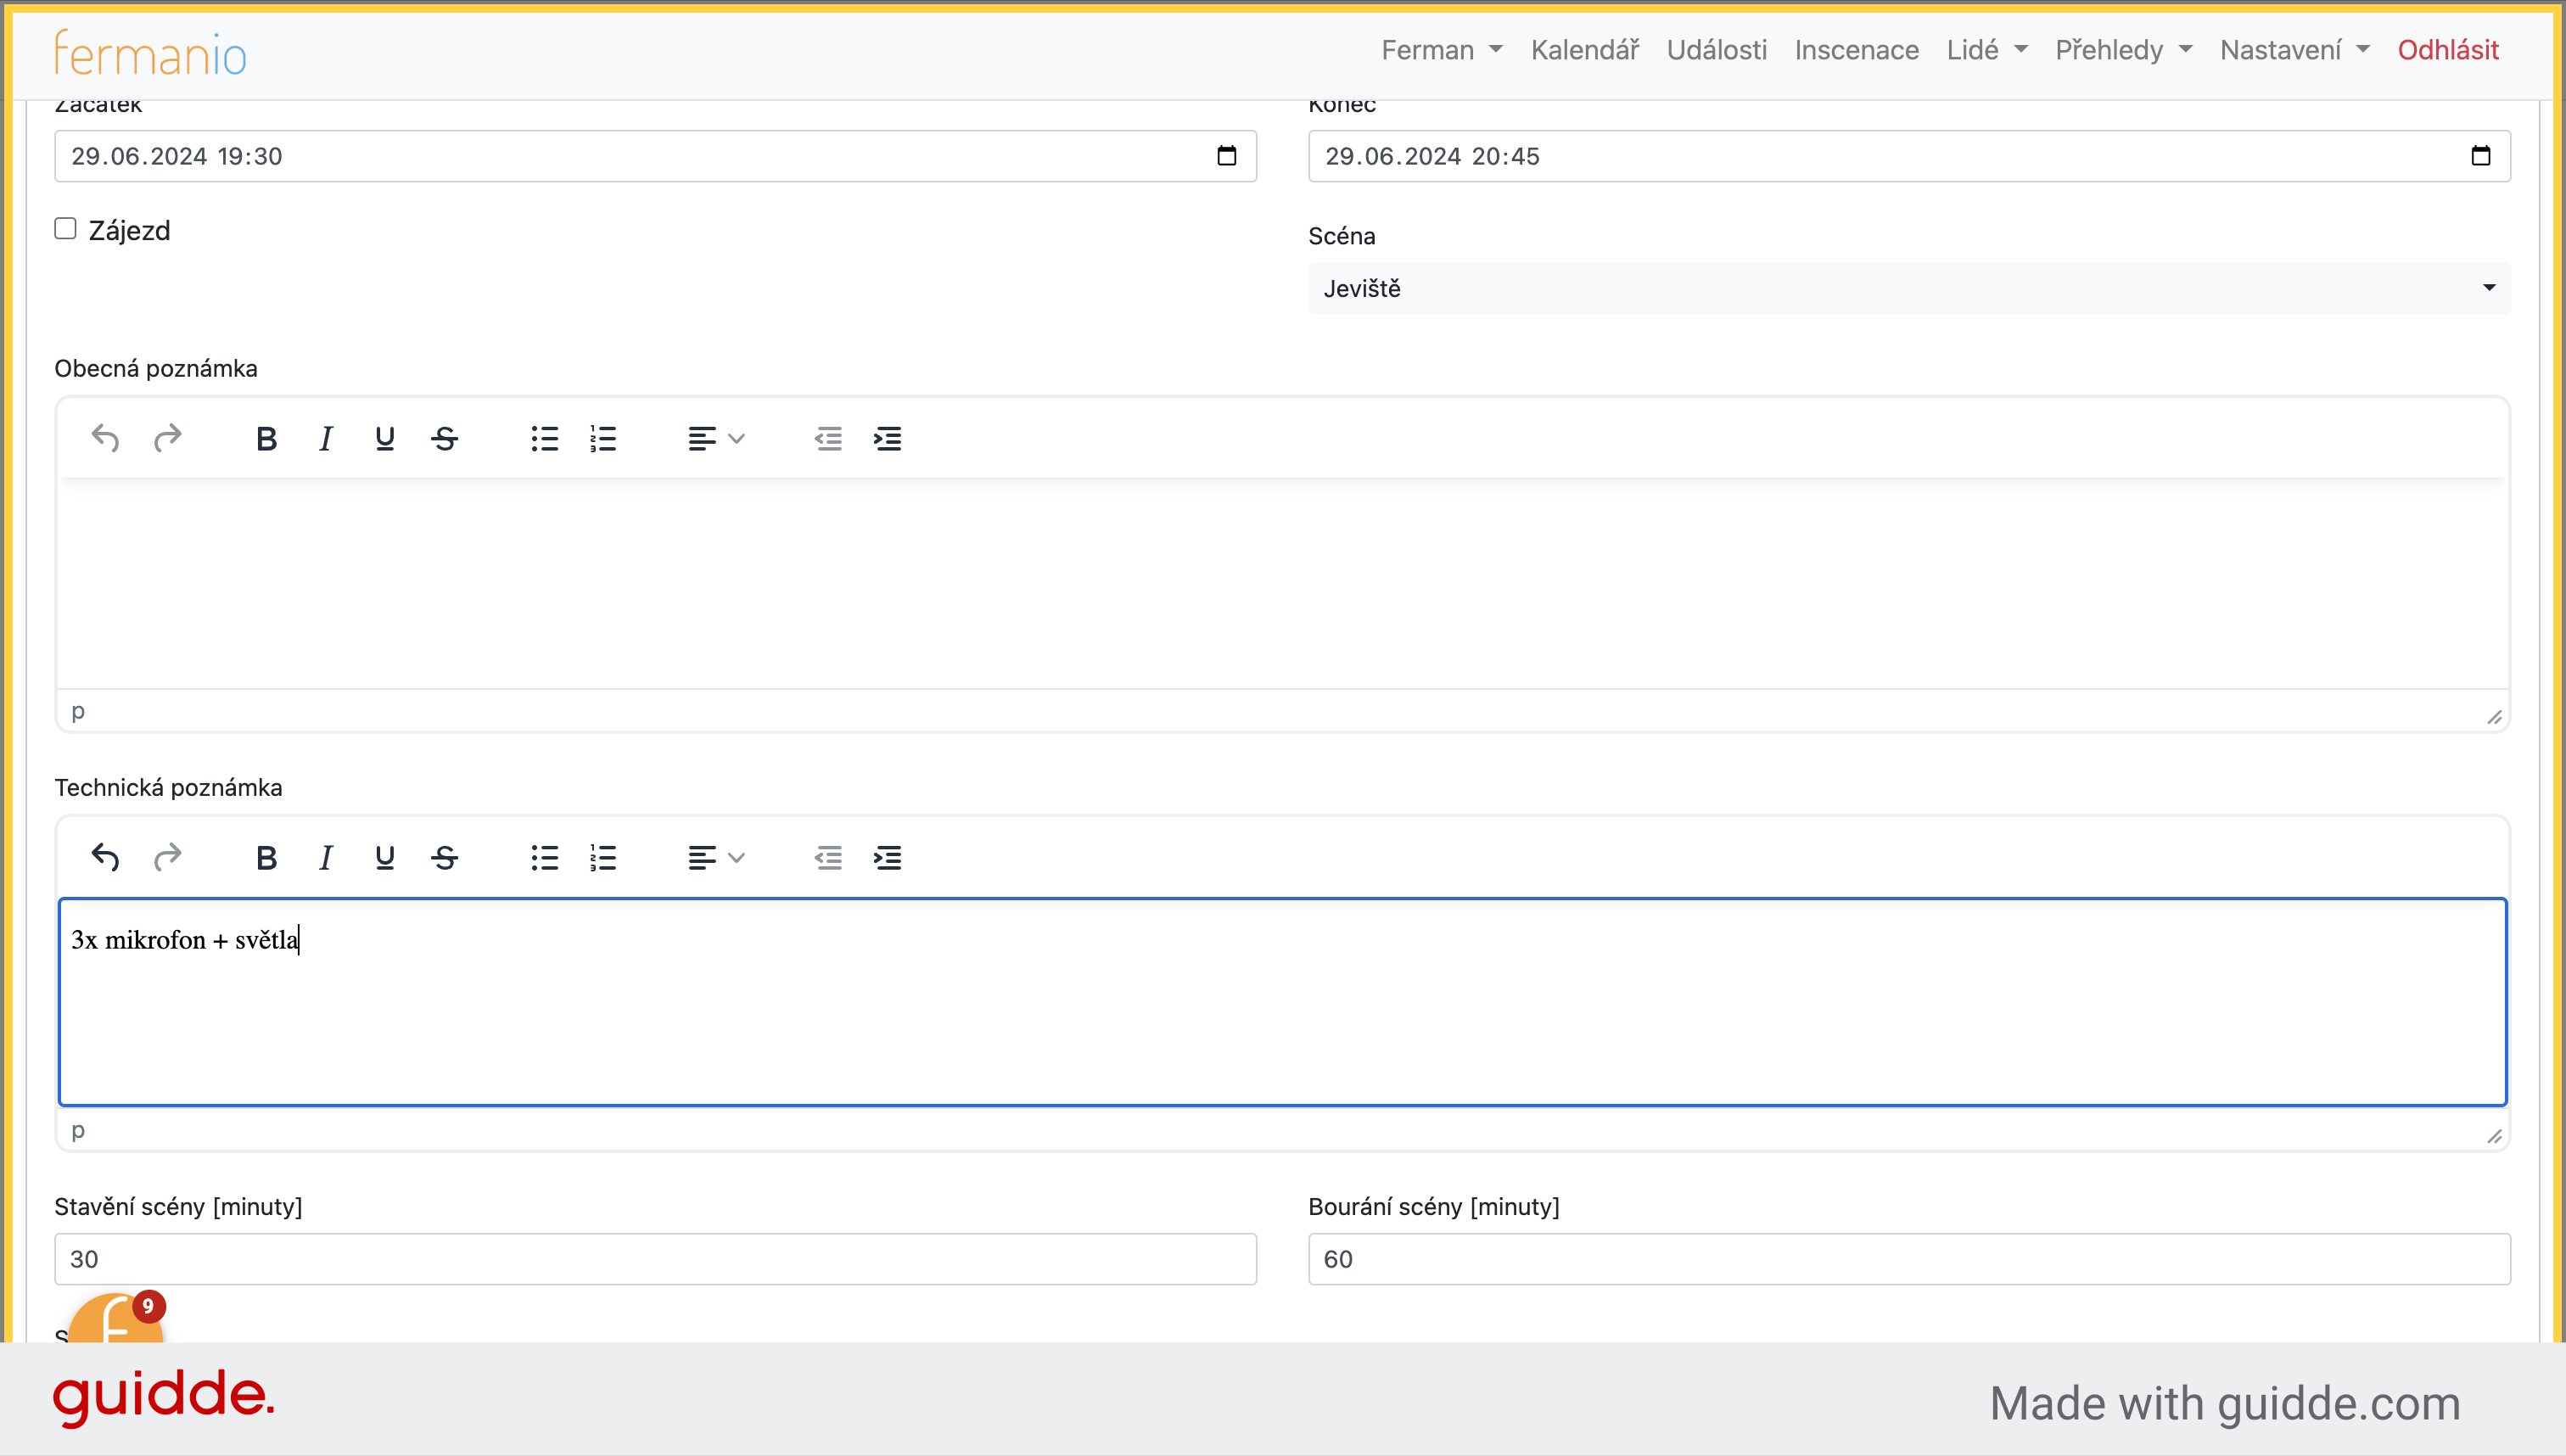Toggle strikethrough in Technická poznámka toolbar
2566x1456 pixels.
click(x=444, y=857)
